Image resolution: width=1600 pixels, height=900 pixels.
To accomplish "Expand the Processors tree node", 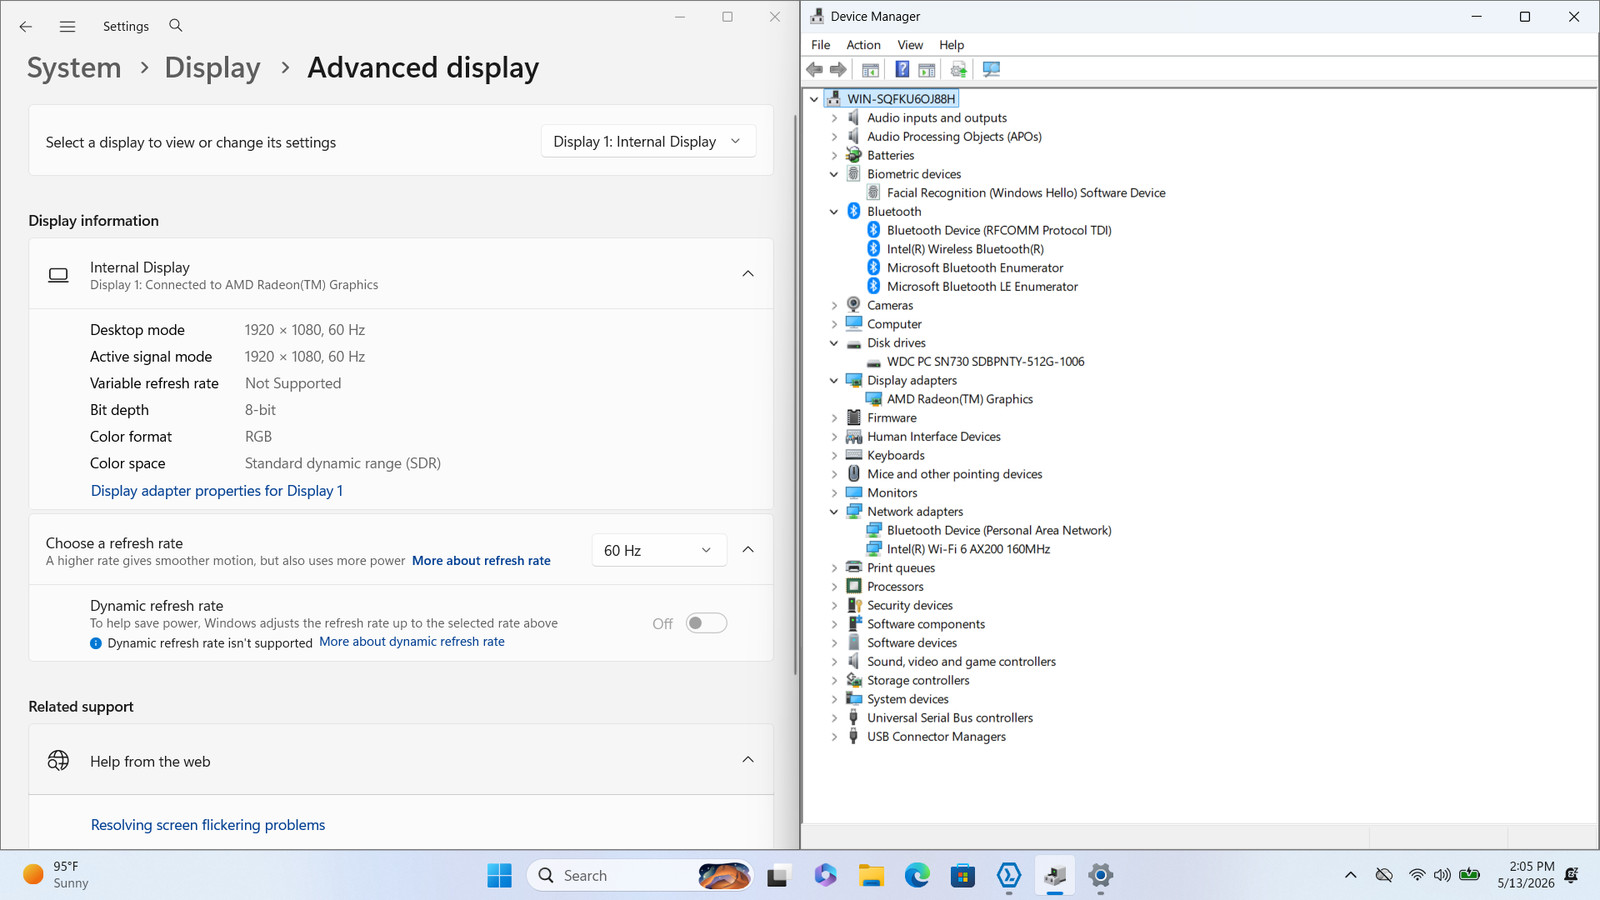I will point(834,587).
